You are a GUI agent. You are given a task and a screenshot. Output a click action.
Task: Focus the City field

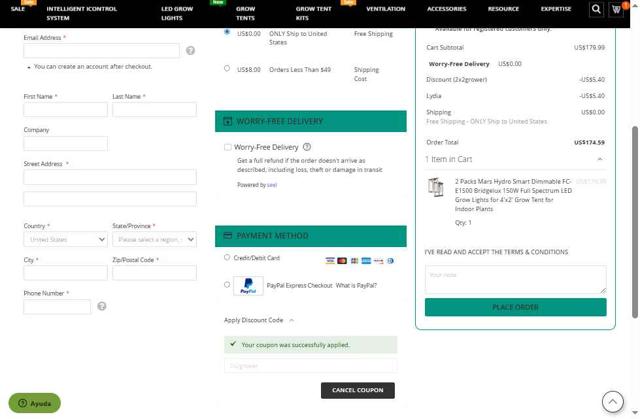coord(65,273)
